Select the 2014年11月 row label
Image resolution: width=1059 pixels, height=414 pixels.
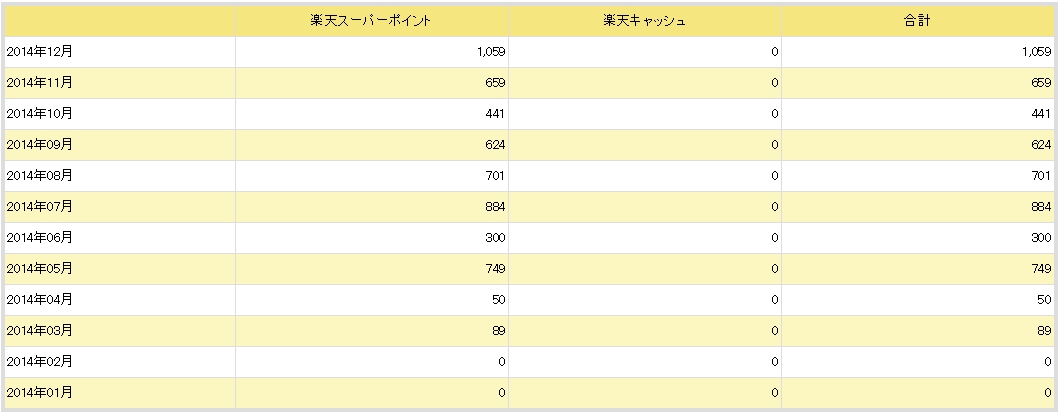[39, 83]
